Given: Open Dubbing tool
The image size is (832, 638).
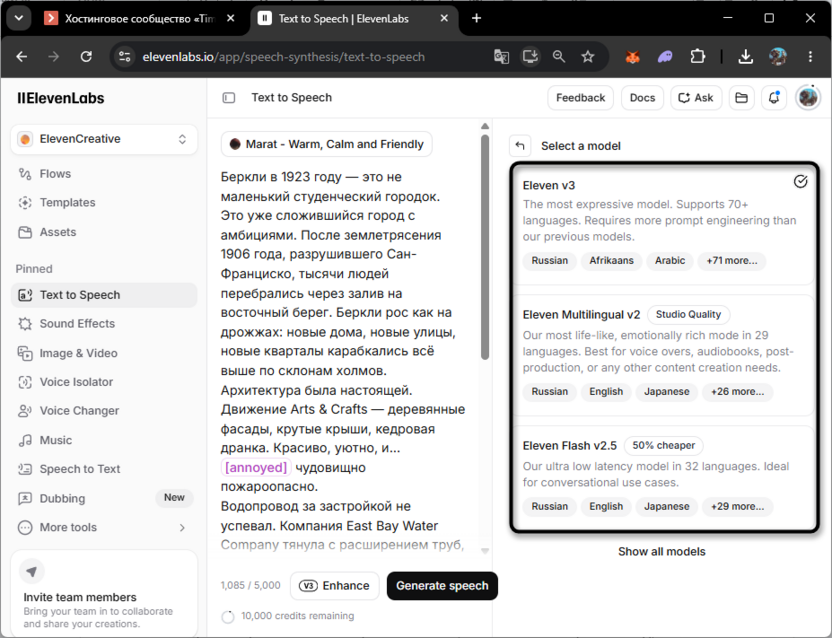Looking at the screenshot, I should coord(104,498).
